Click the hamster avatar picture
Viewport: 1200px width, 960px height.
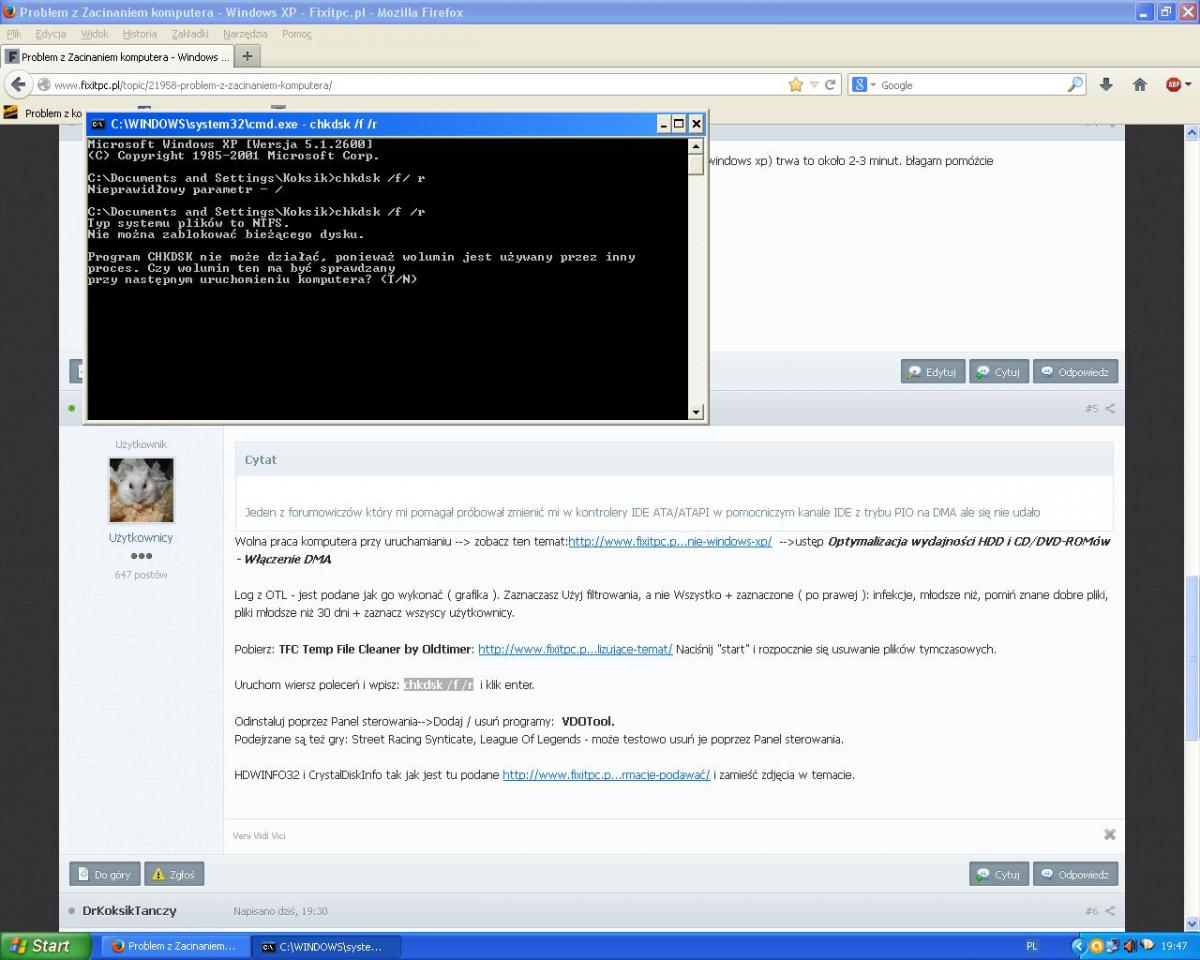[141, 490]
